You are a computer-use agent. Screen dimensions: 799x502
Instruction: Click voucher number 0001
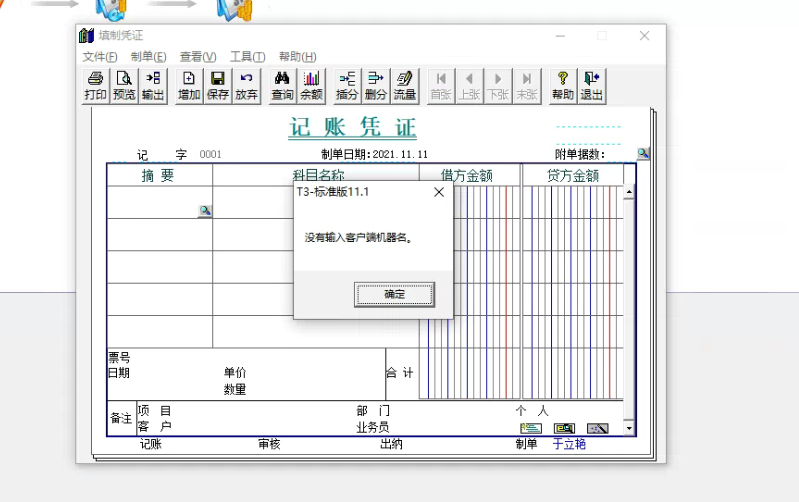pos(210,154)
